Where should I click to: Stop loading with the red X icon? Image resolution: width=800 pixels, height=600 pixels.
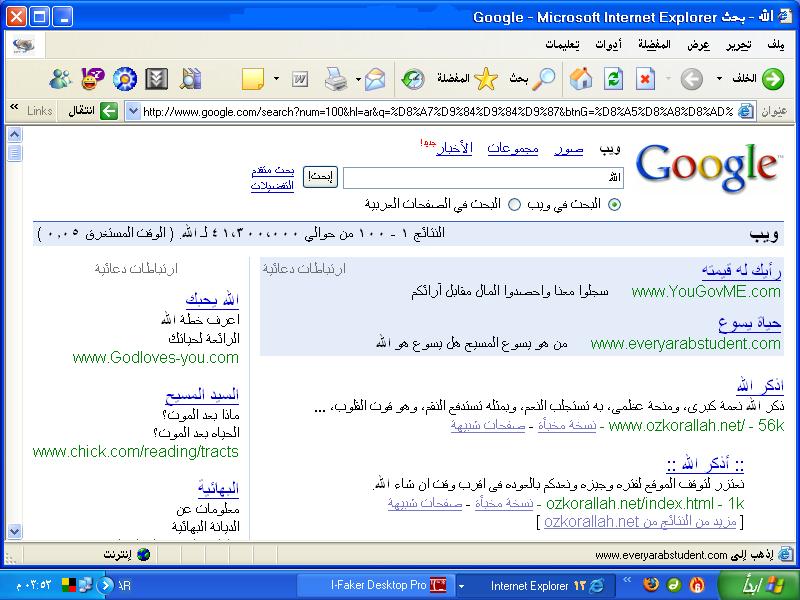[x=645, y=79]
